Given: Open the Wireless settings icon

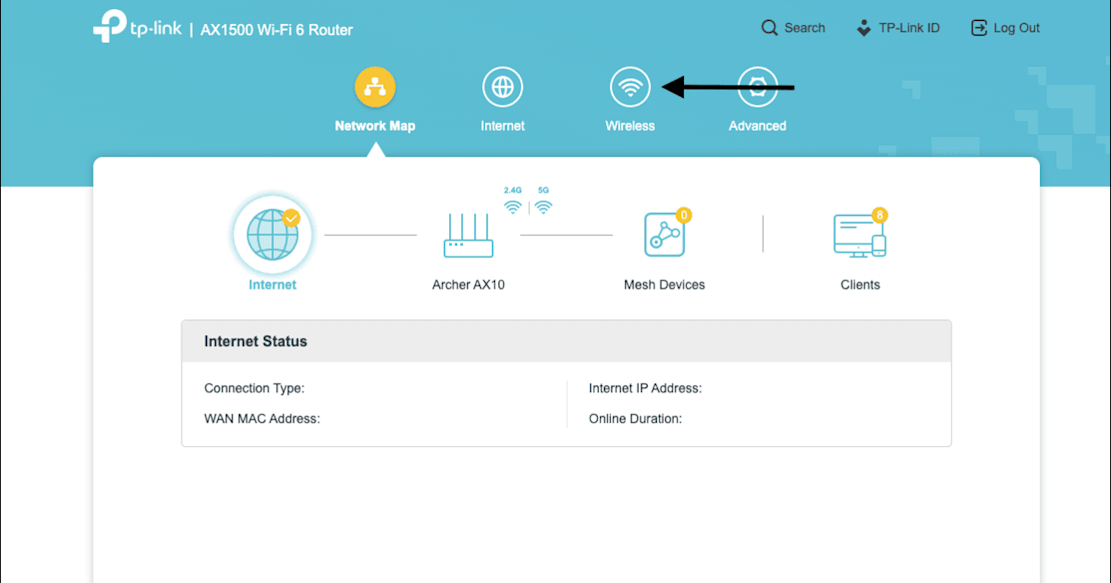Looking at the screenshot, I should click(x=630, y=87).
